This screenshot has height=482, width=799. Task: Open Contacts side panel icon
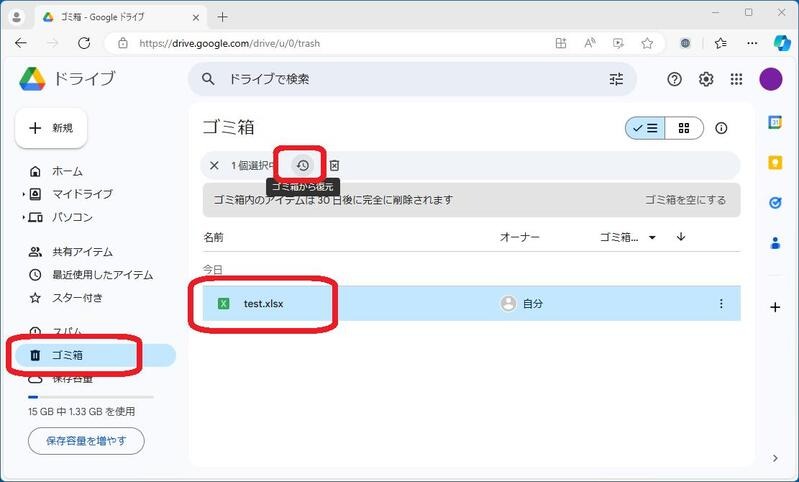775,243
